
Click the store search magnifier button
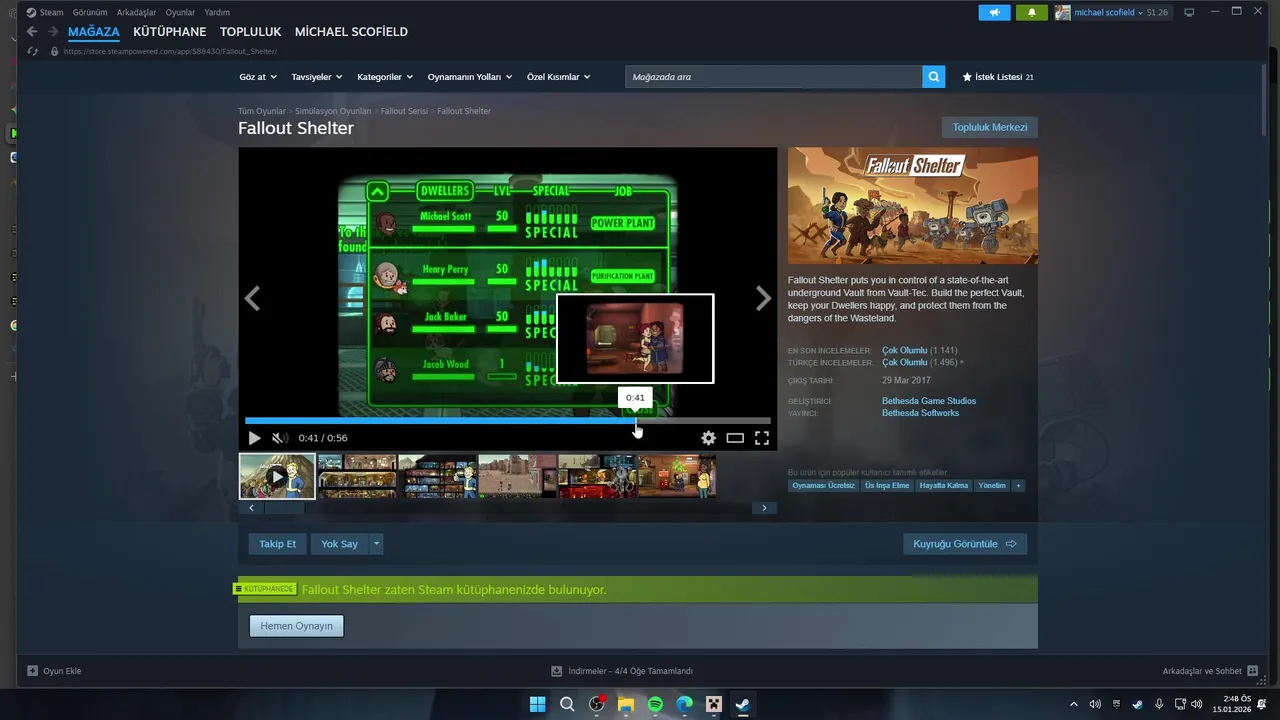coord(933,76)
